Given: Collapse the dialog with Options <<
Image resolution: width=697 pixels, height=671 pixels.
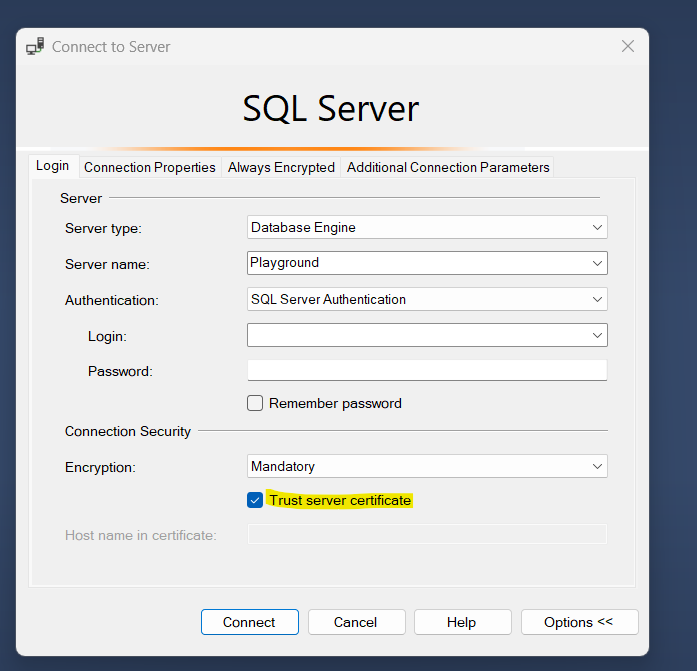Looking at the screenshot, I should click(x=579, y=622).
